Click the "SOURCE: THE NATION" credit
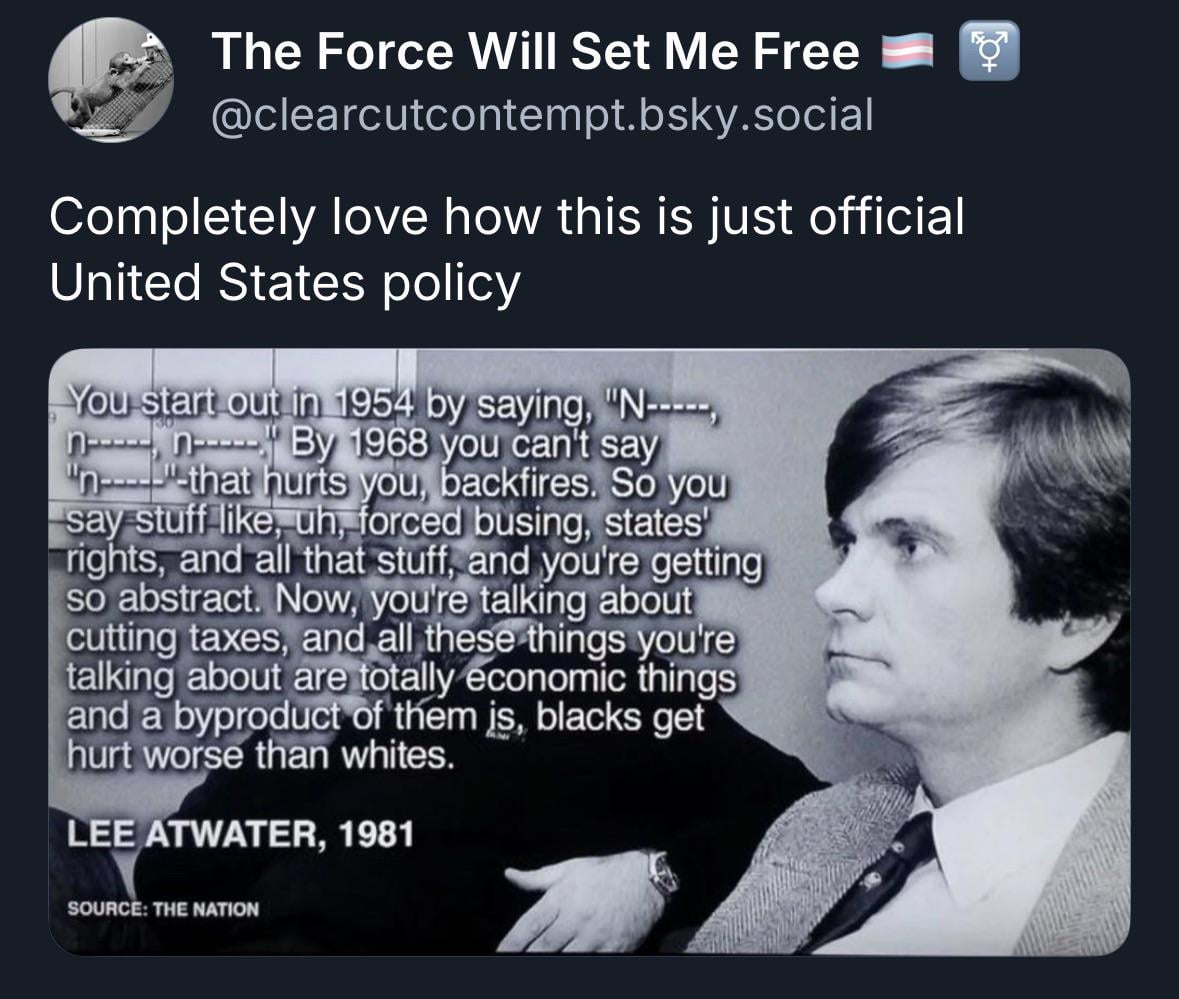The height and width of the screenshot is (999, 1179). pos(162,909)
